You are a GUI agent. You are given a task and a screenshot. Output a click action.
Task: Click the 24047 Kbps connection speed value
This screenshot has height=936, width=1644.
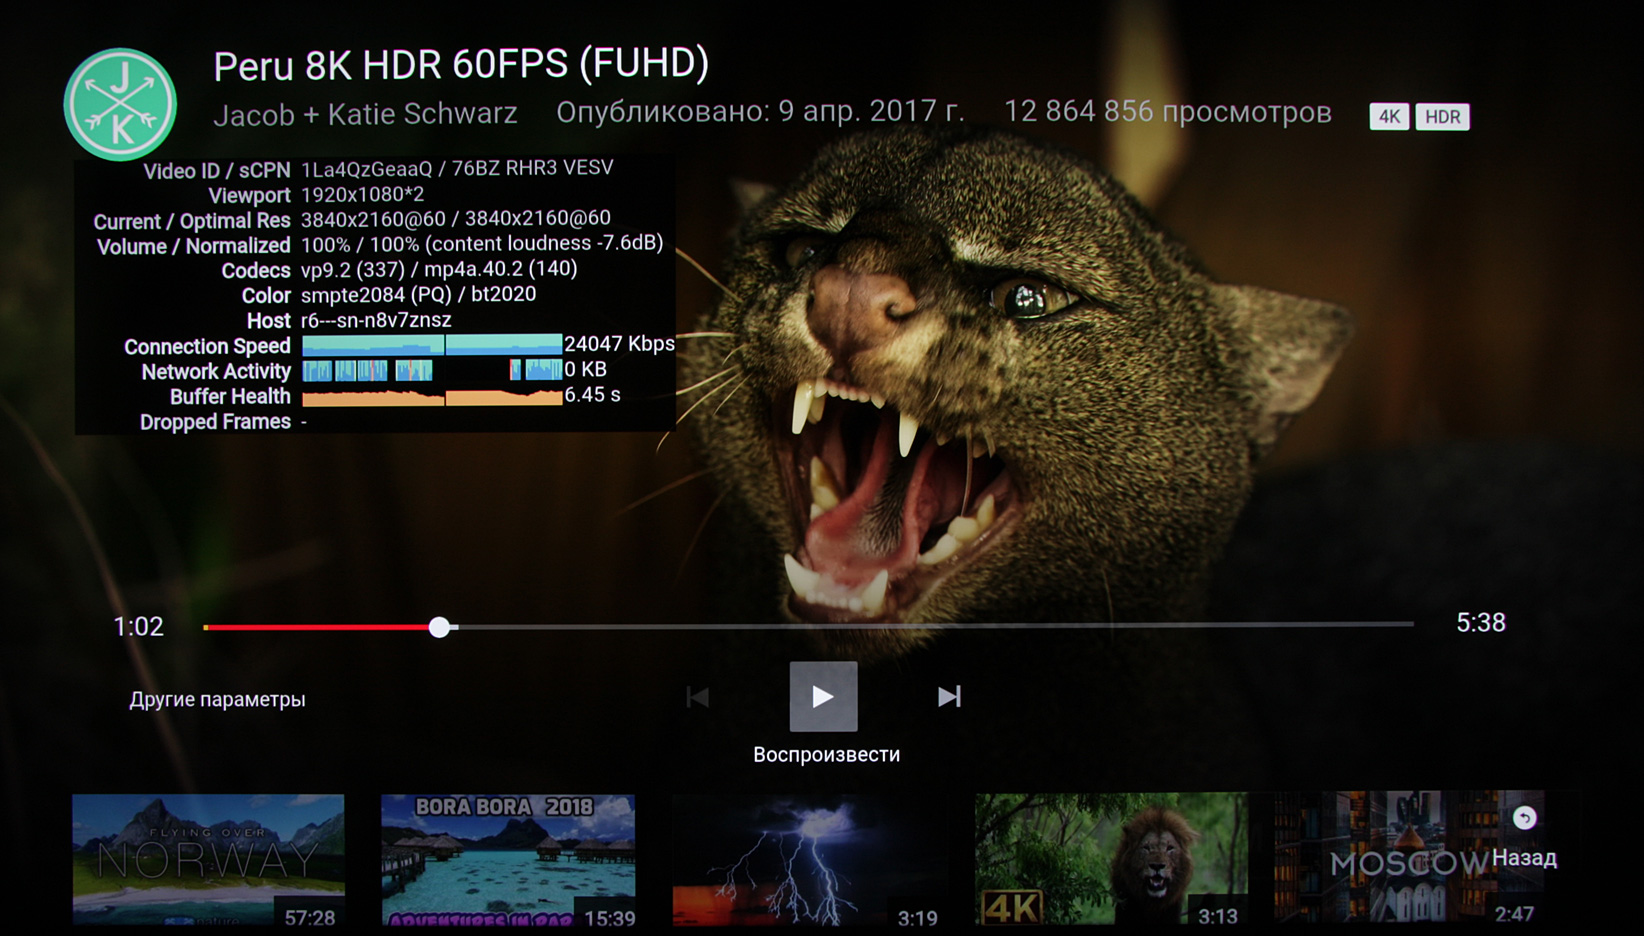619,344
